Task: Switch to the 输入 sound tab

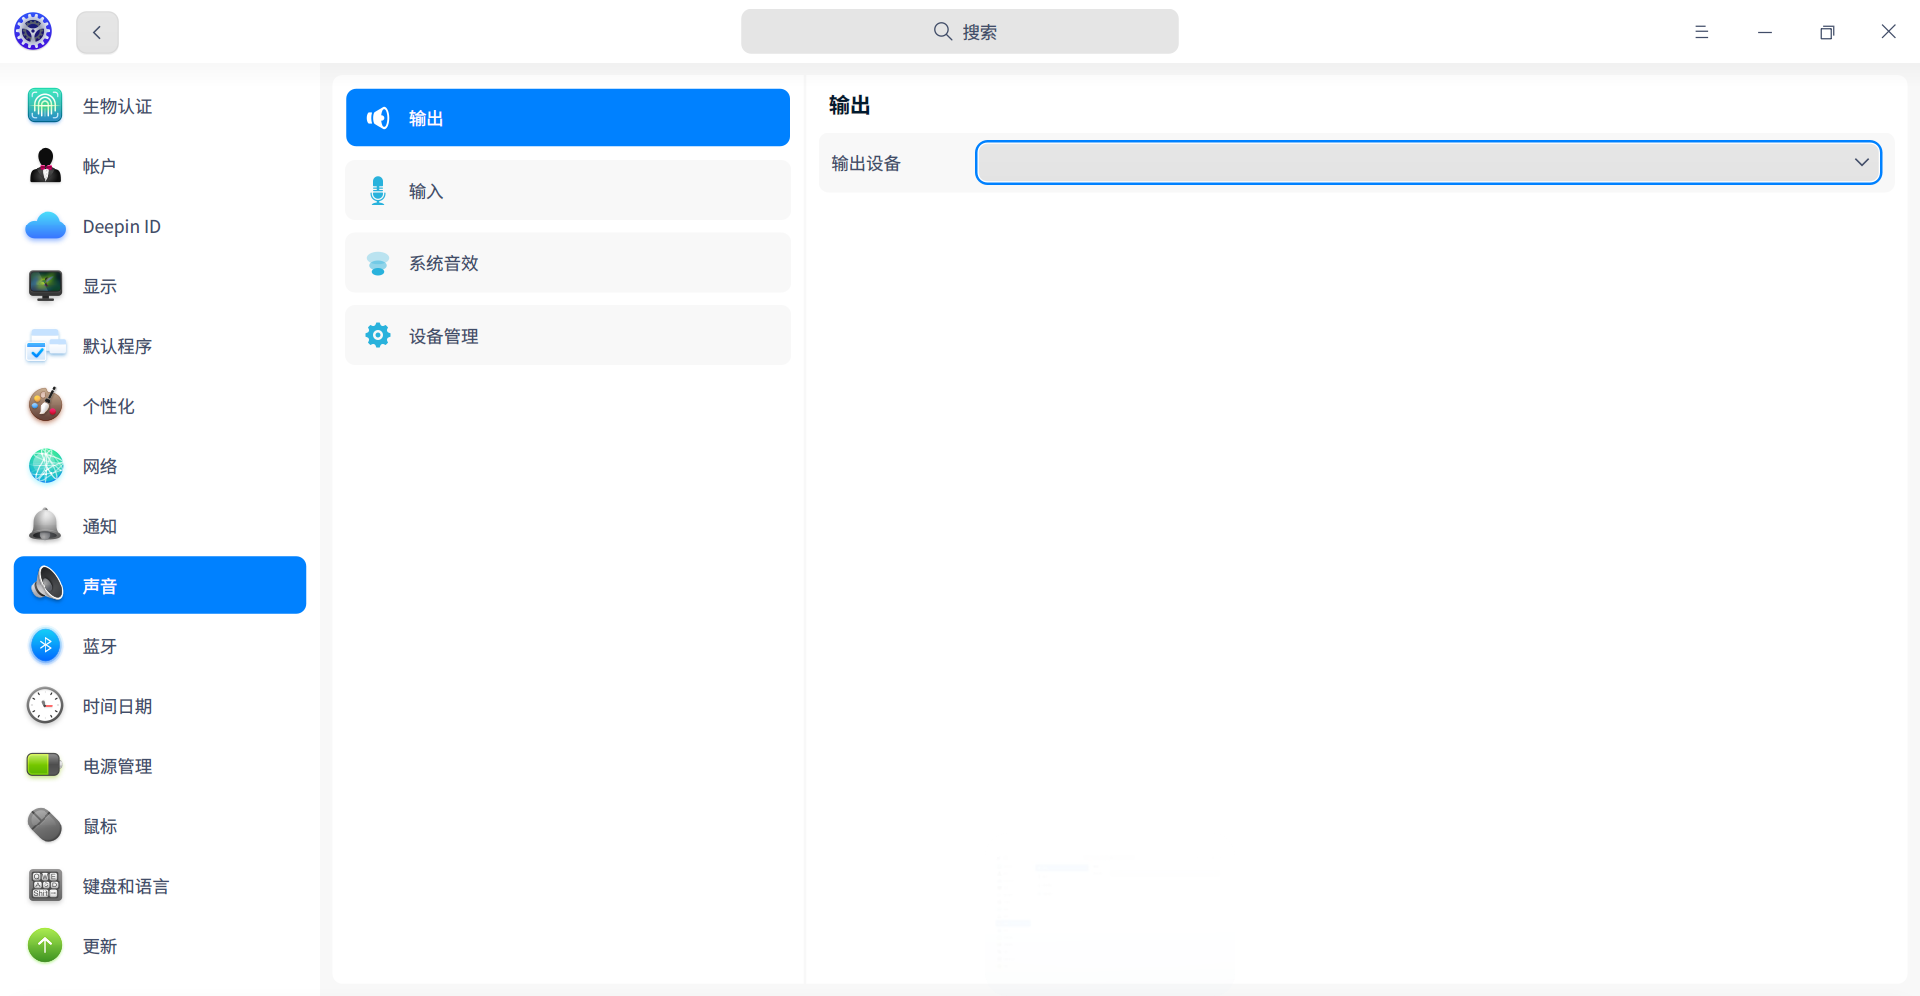Action: (568, 190)
